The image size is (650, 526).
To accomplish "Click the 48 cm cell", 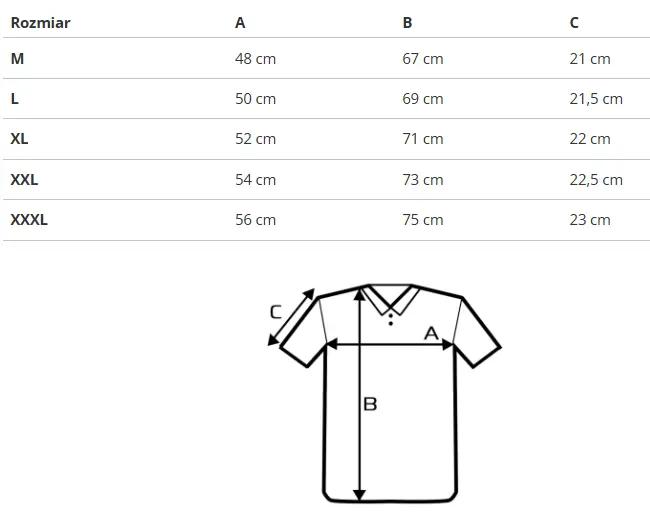I will (x=255, y=59).
